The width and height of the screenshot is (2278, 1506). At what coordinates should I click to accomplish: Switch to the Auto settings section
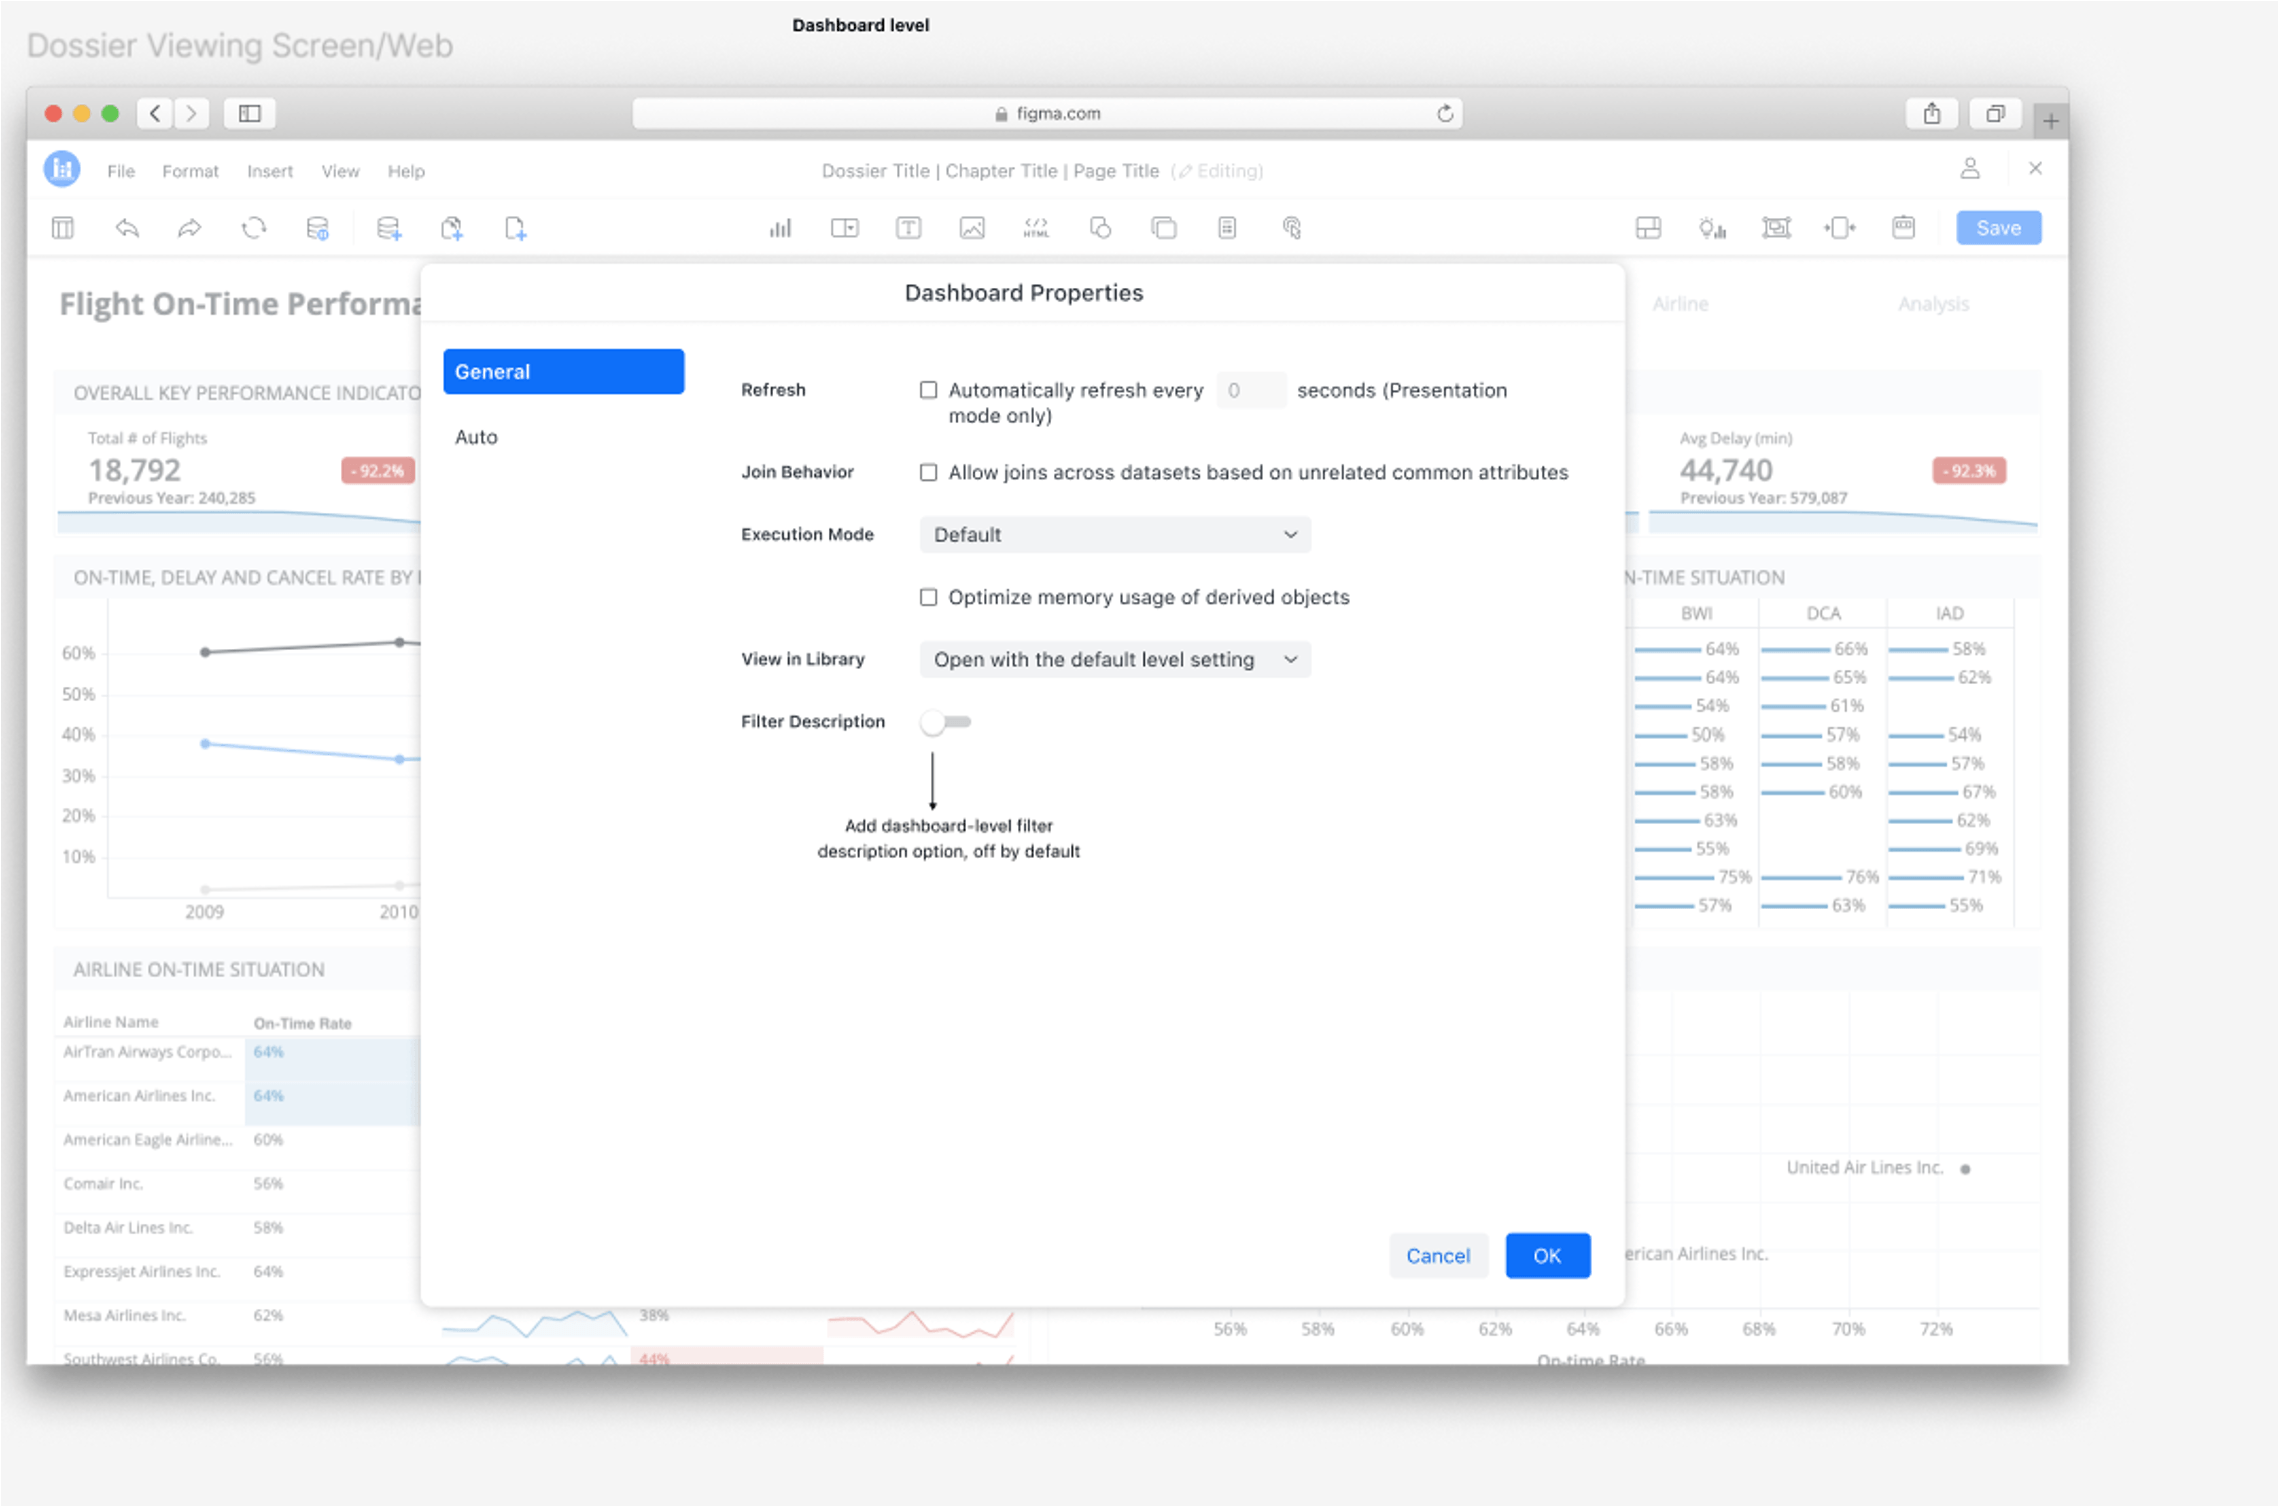476,436
